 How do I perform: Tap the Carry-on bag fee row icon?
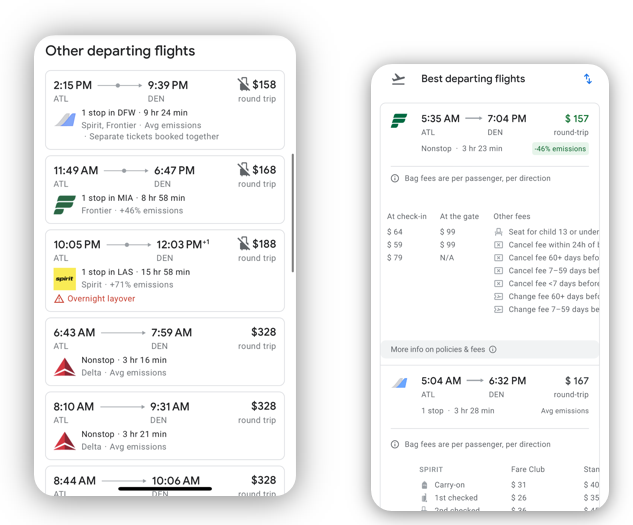(424, 485)
